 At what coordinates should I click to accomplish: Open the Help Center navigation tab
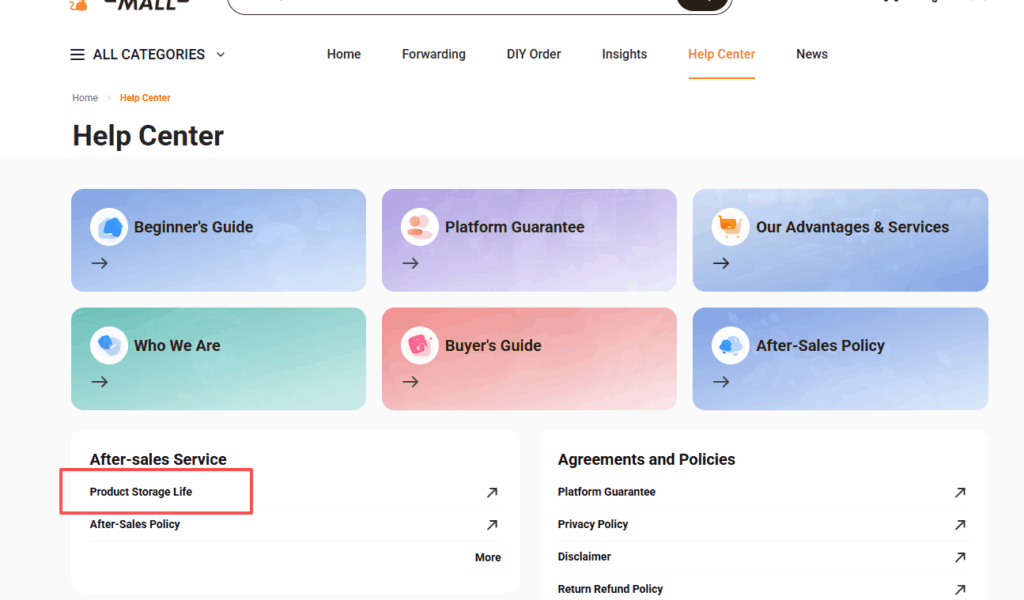(x=721, y=54)
